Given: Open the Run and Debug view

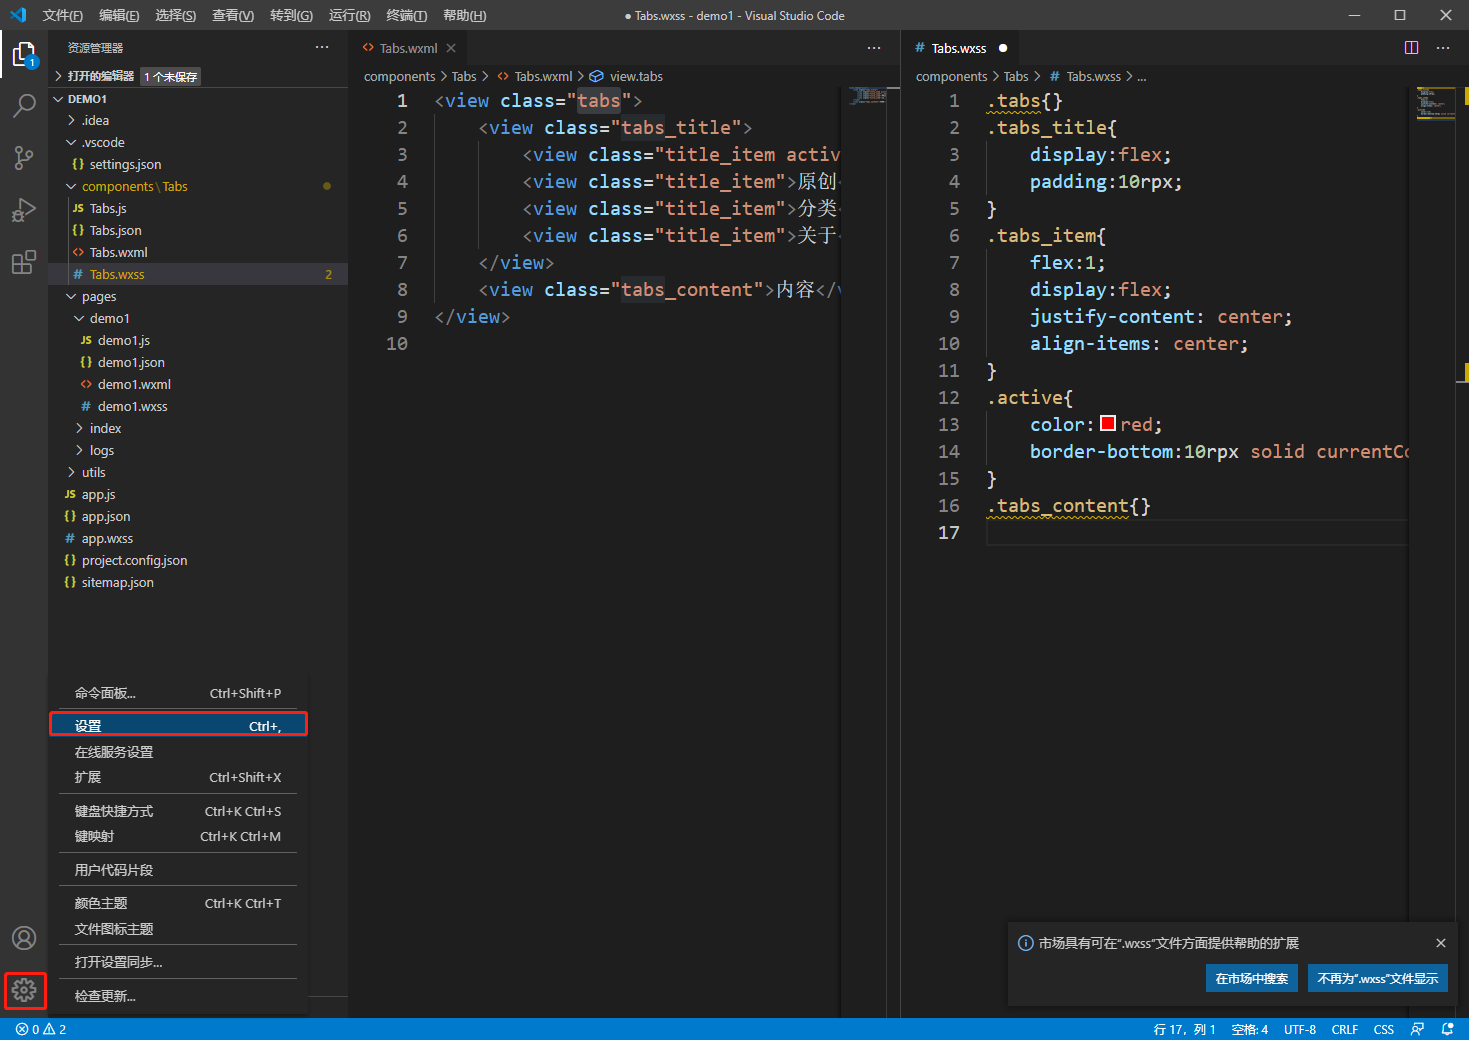Looking at the screenshot, I should (x=24, y=210).
